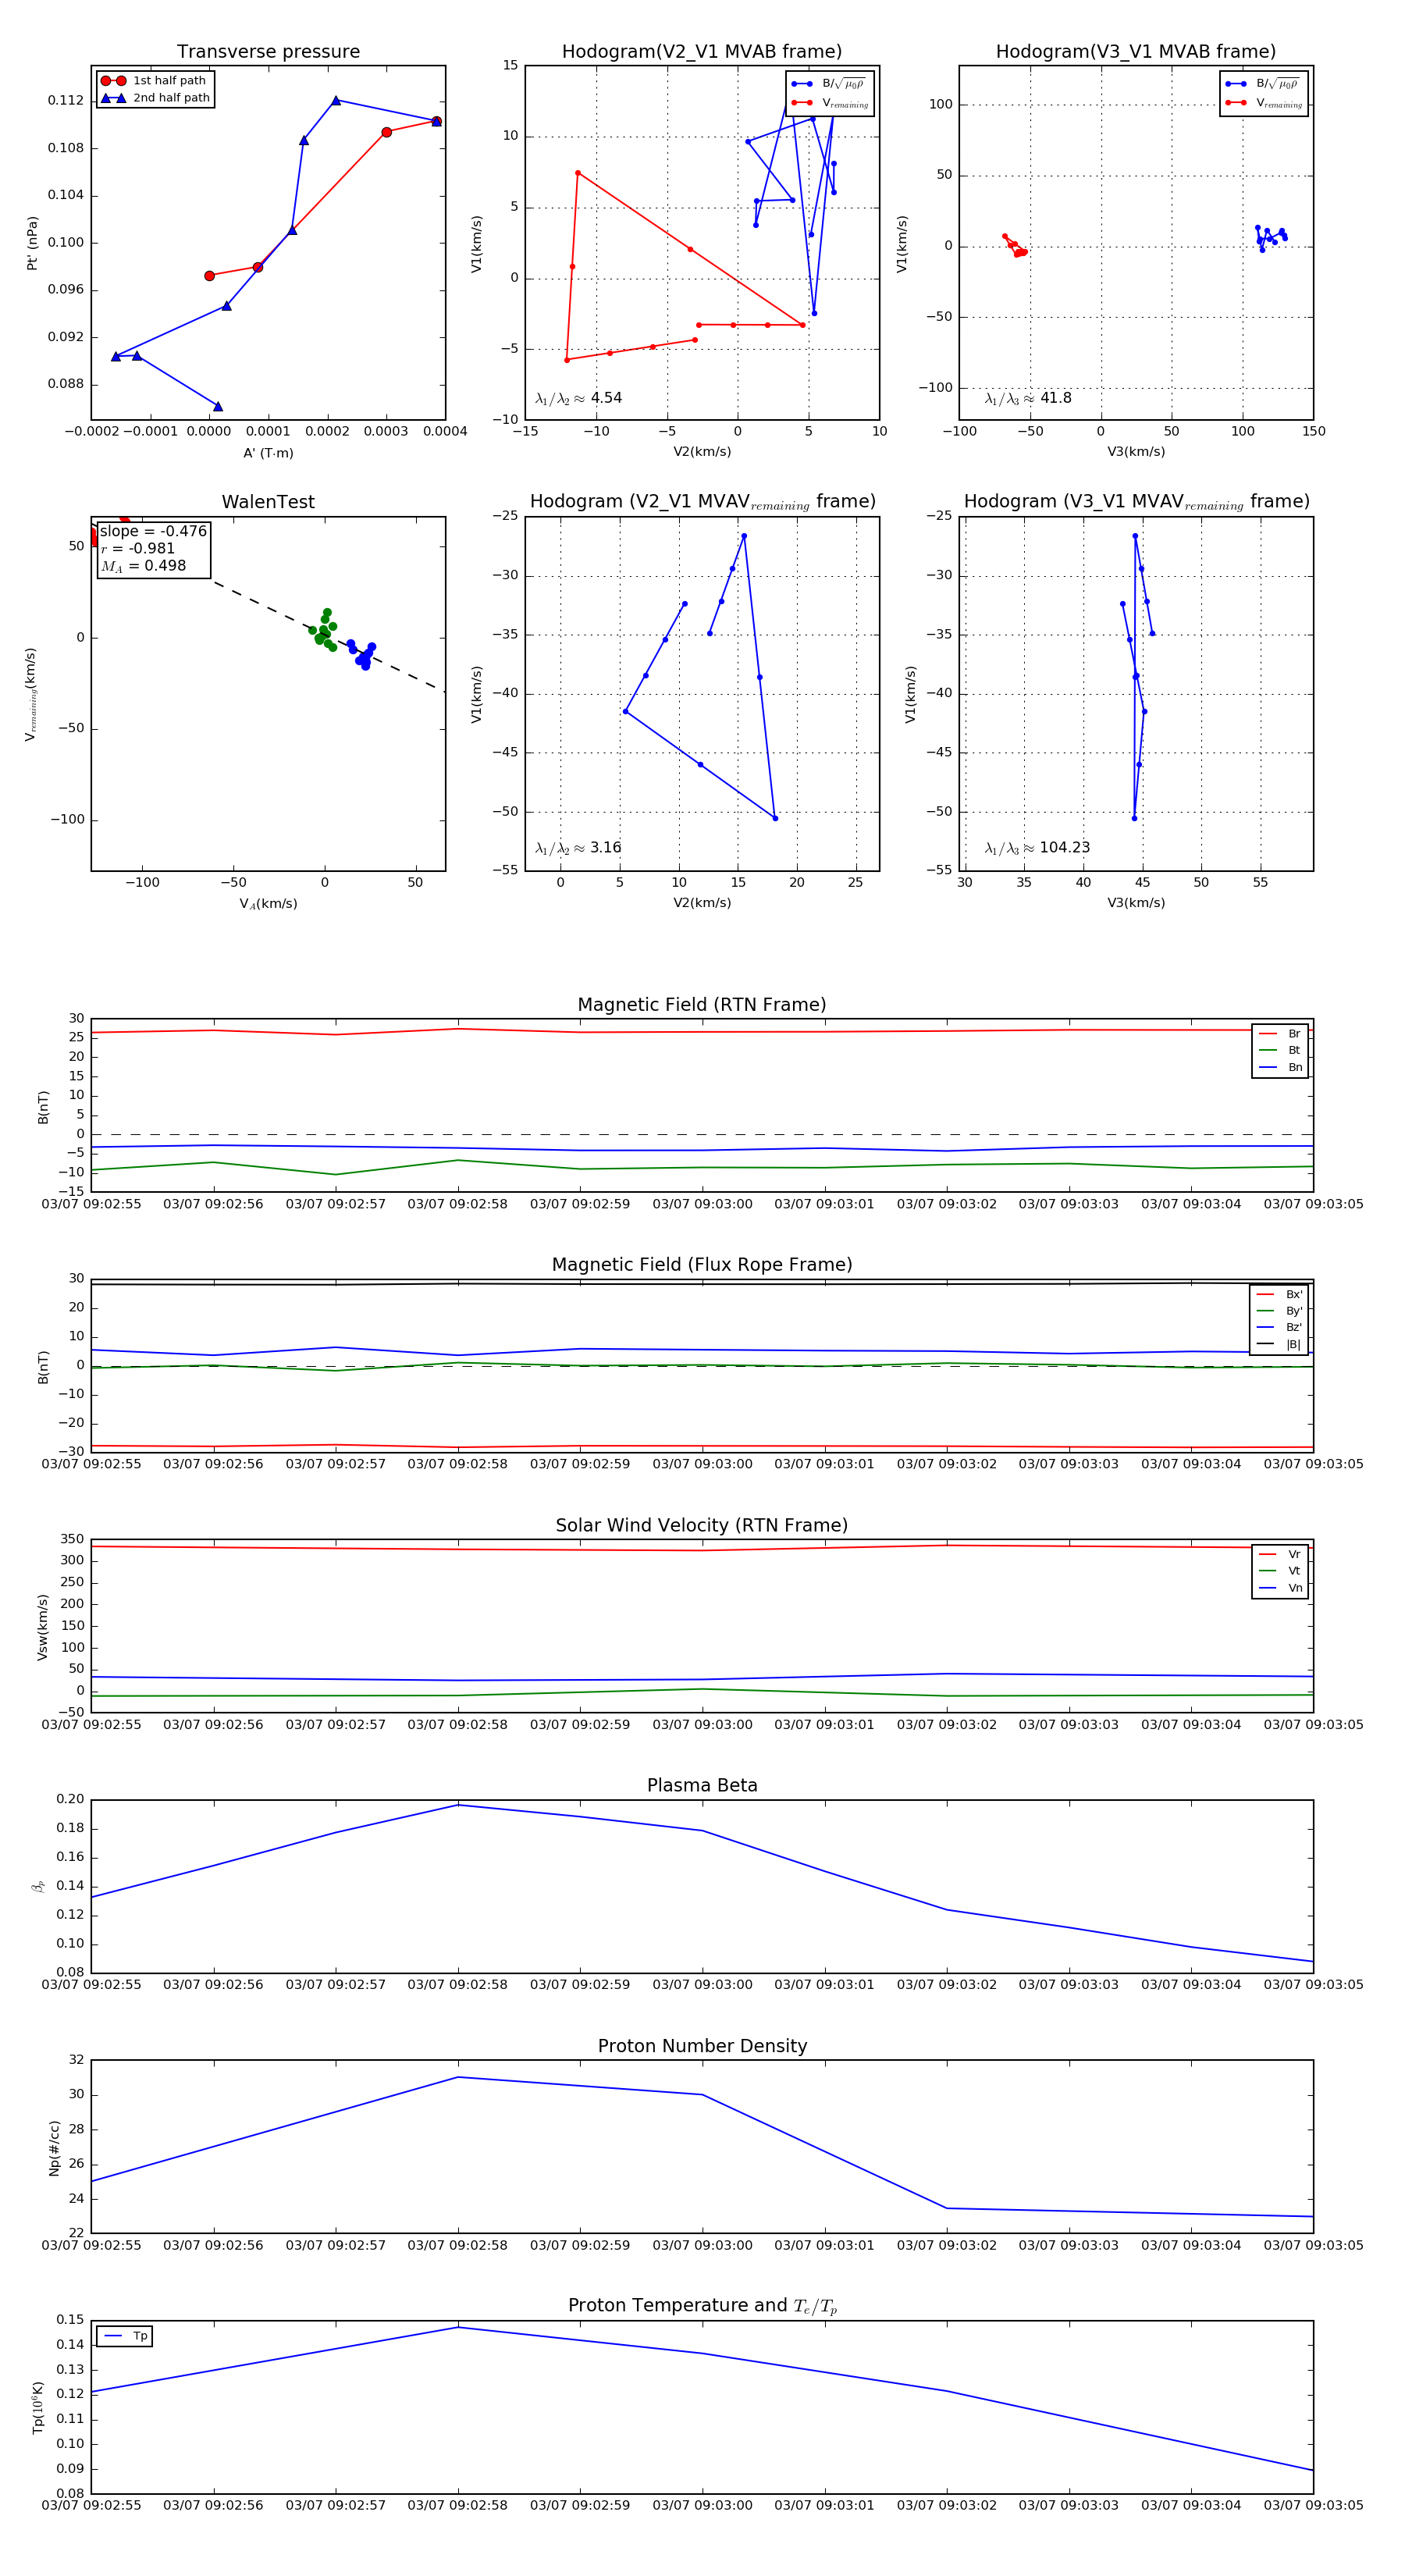Click the 'Vsw(km/s)' y-axis label
Viewport: 1405px width, 2576px height.
point(42,1628)
